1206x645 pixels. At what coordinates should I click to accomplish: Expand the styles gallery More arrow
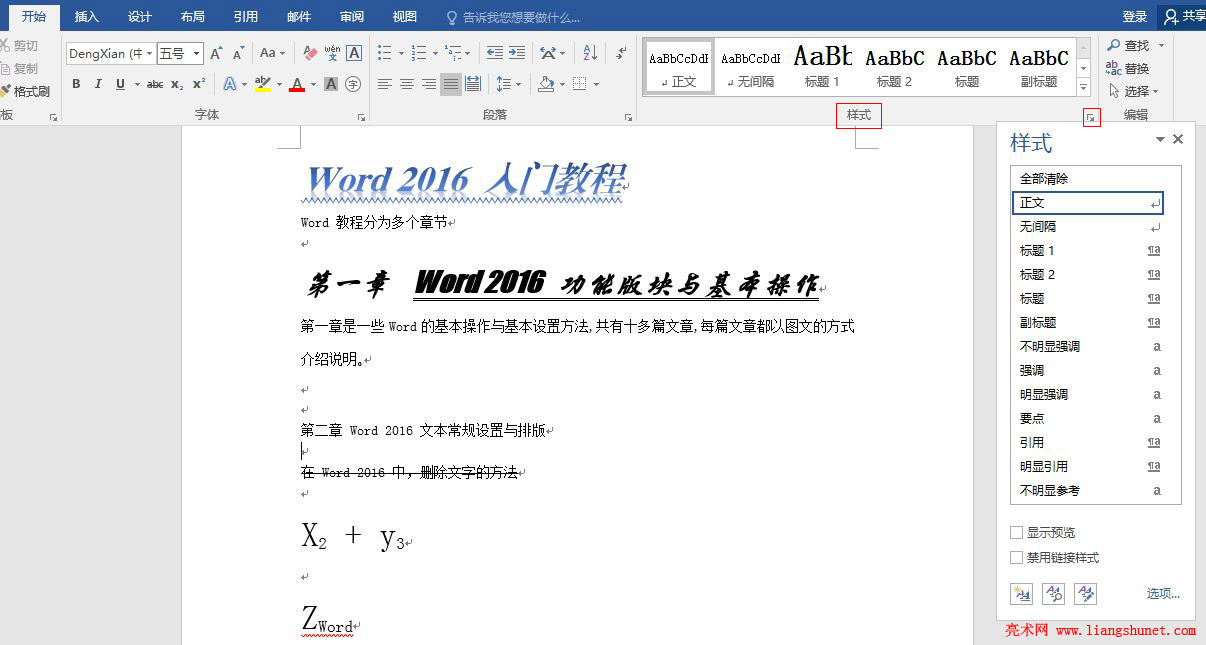click(1083, 89)
